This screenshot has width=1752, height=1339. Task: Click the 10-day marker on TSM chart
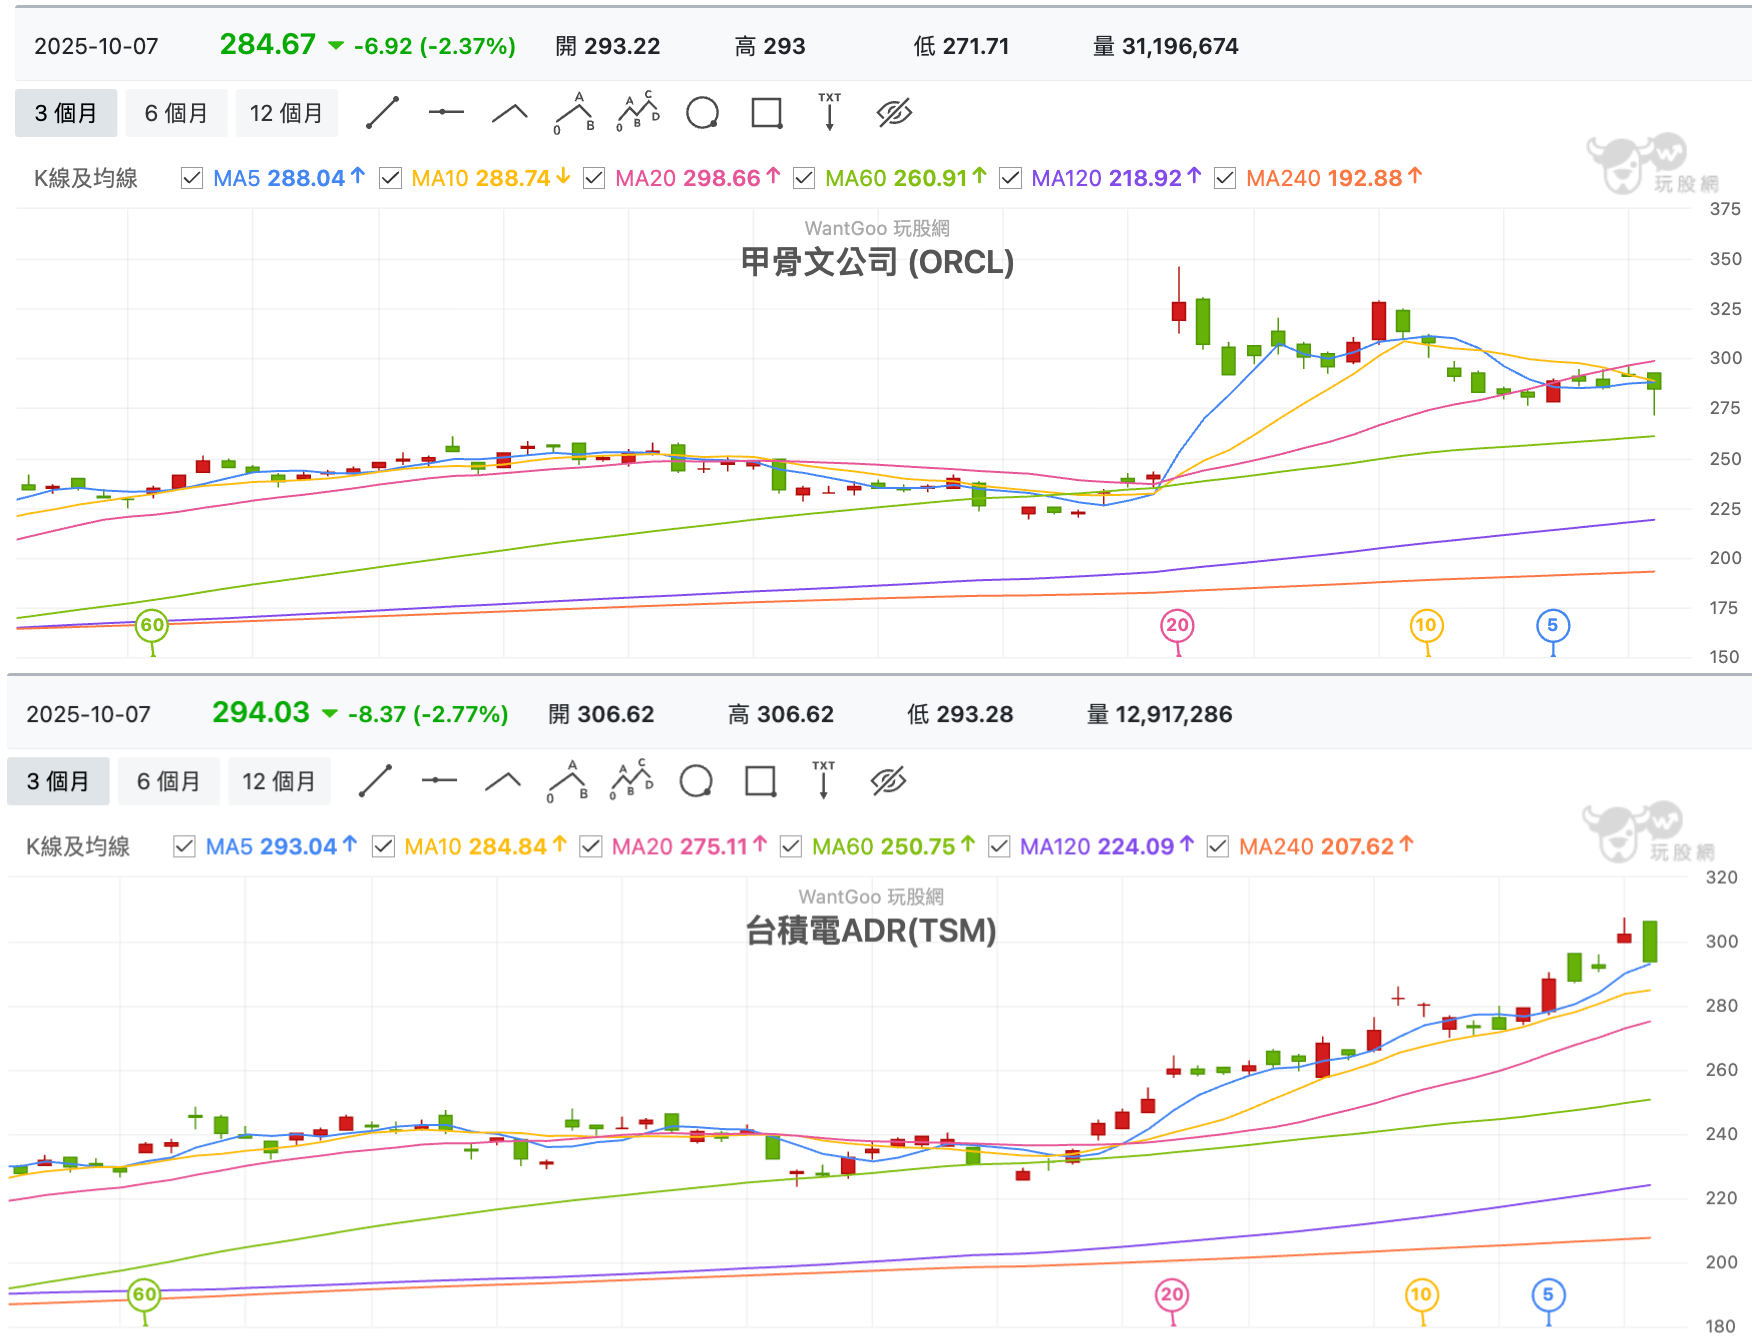pos(1421,1295)
